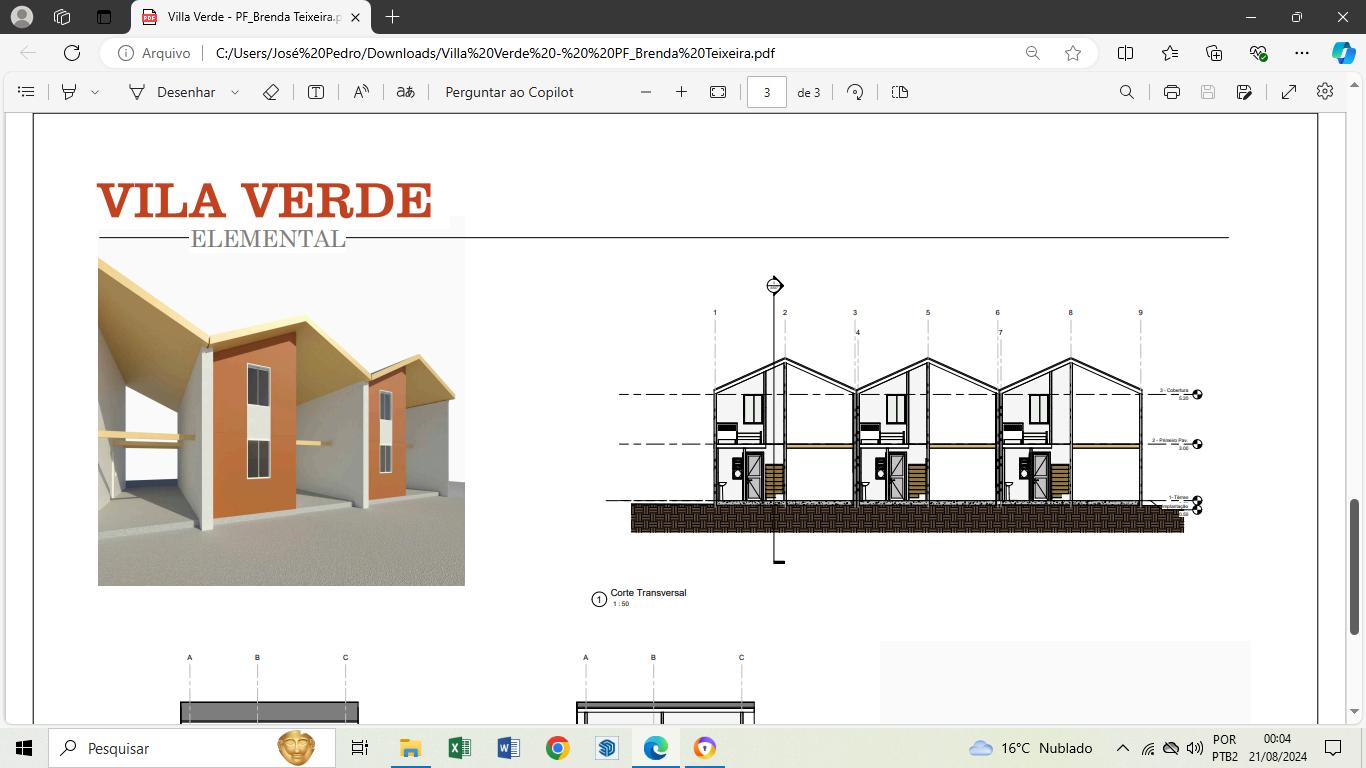Click the vertical scrollbar thumb

1355,566
